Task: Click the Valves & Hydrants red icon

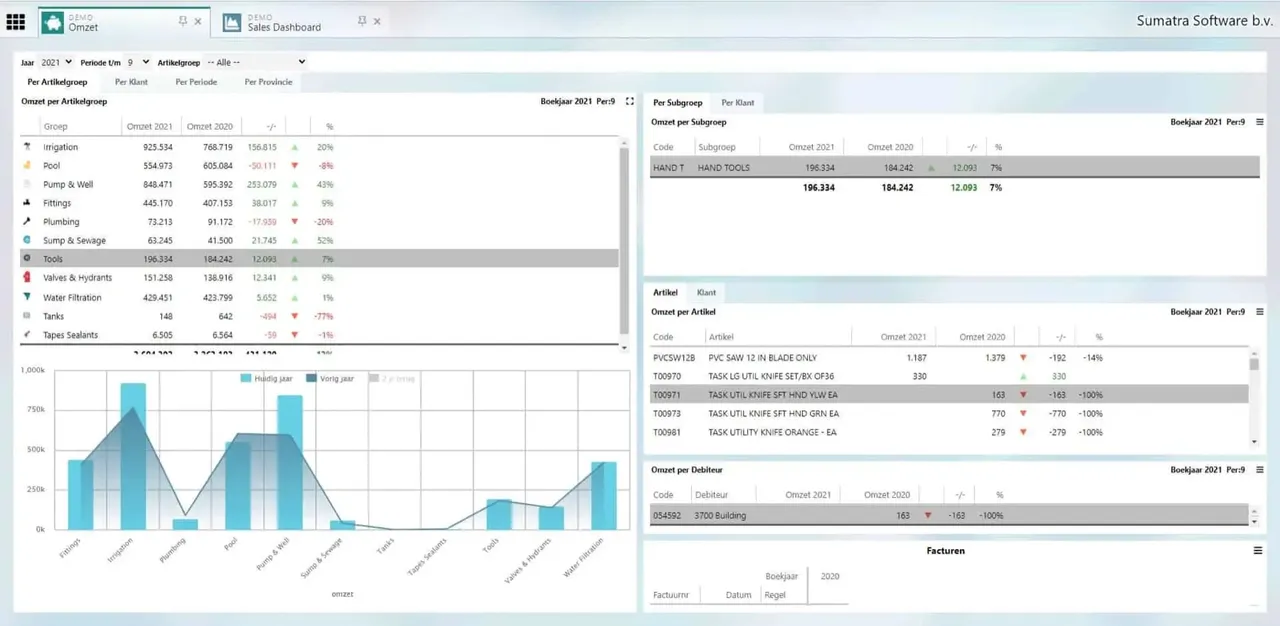Action: coord(27,277)
